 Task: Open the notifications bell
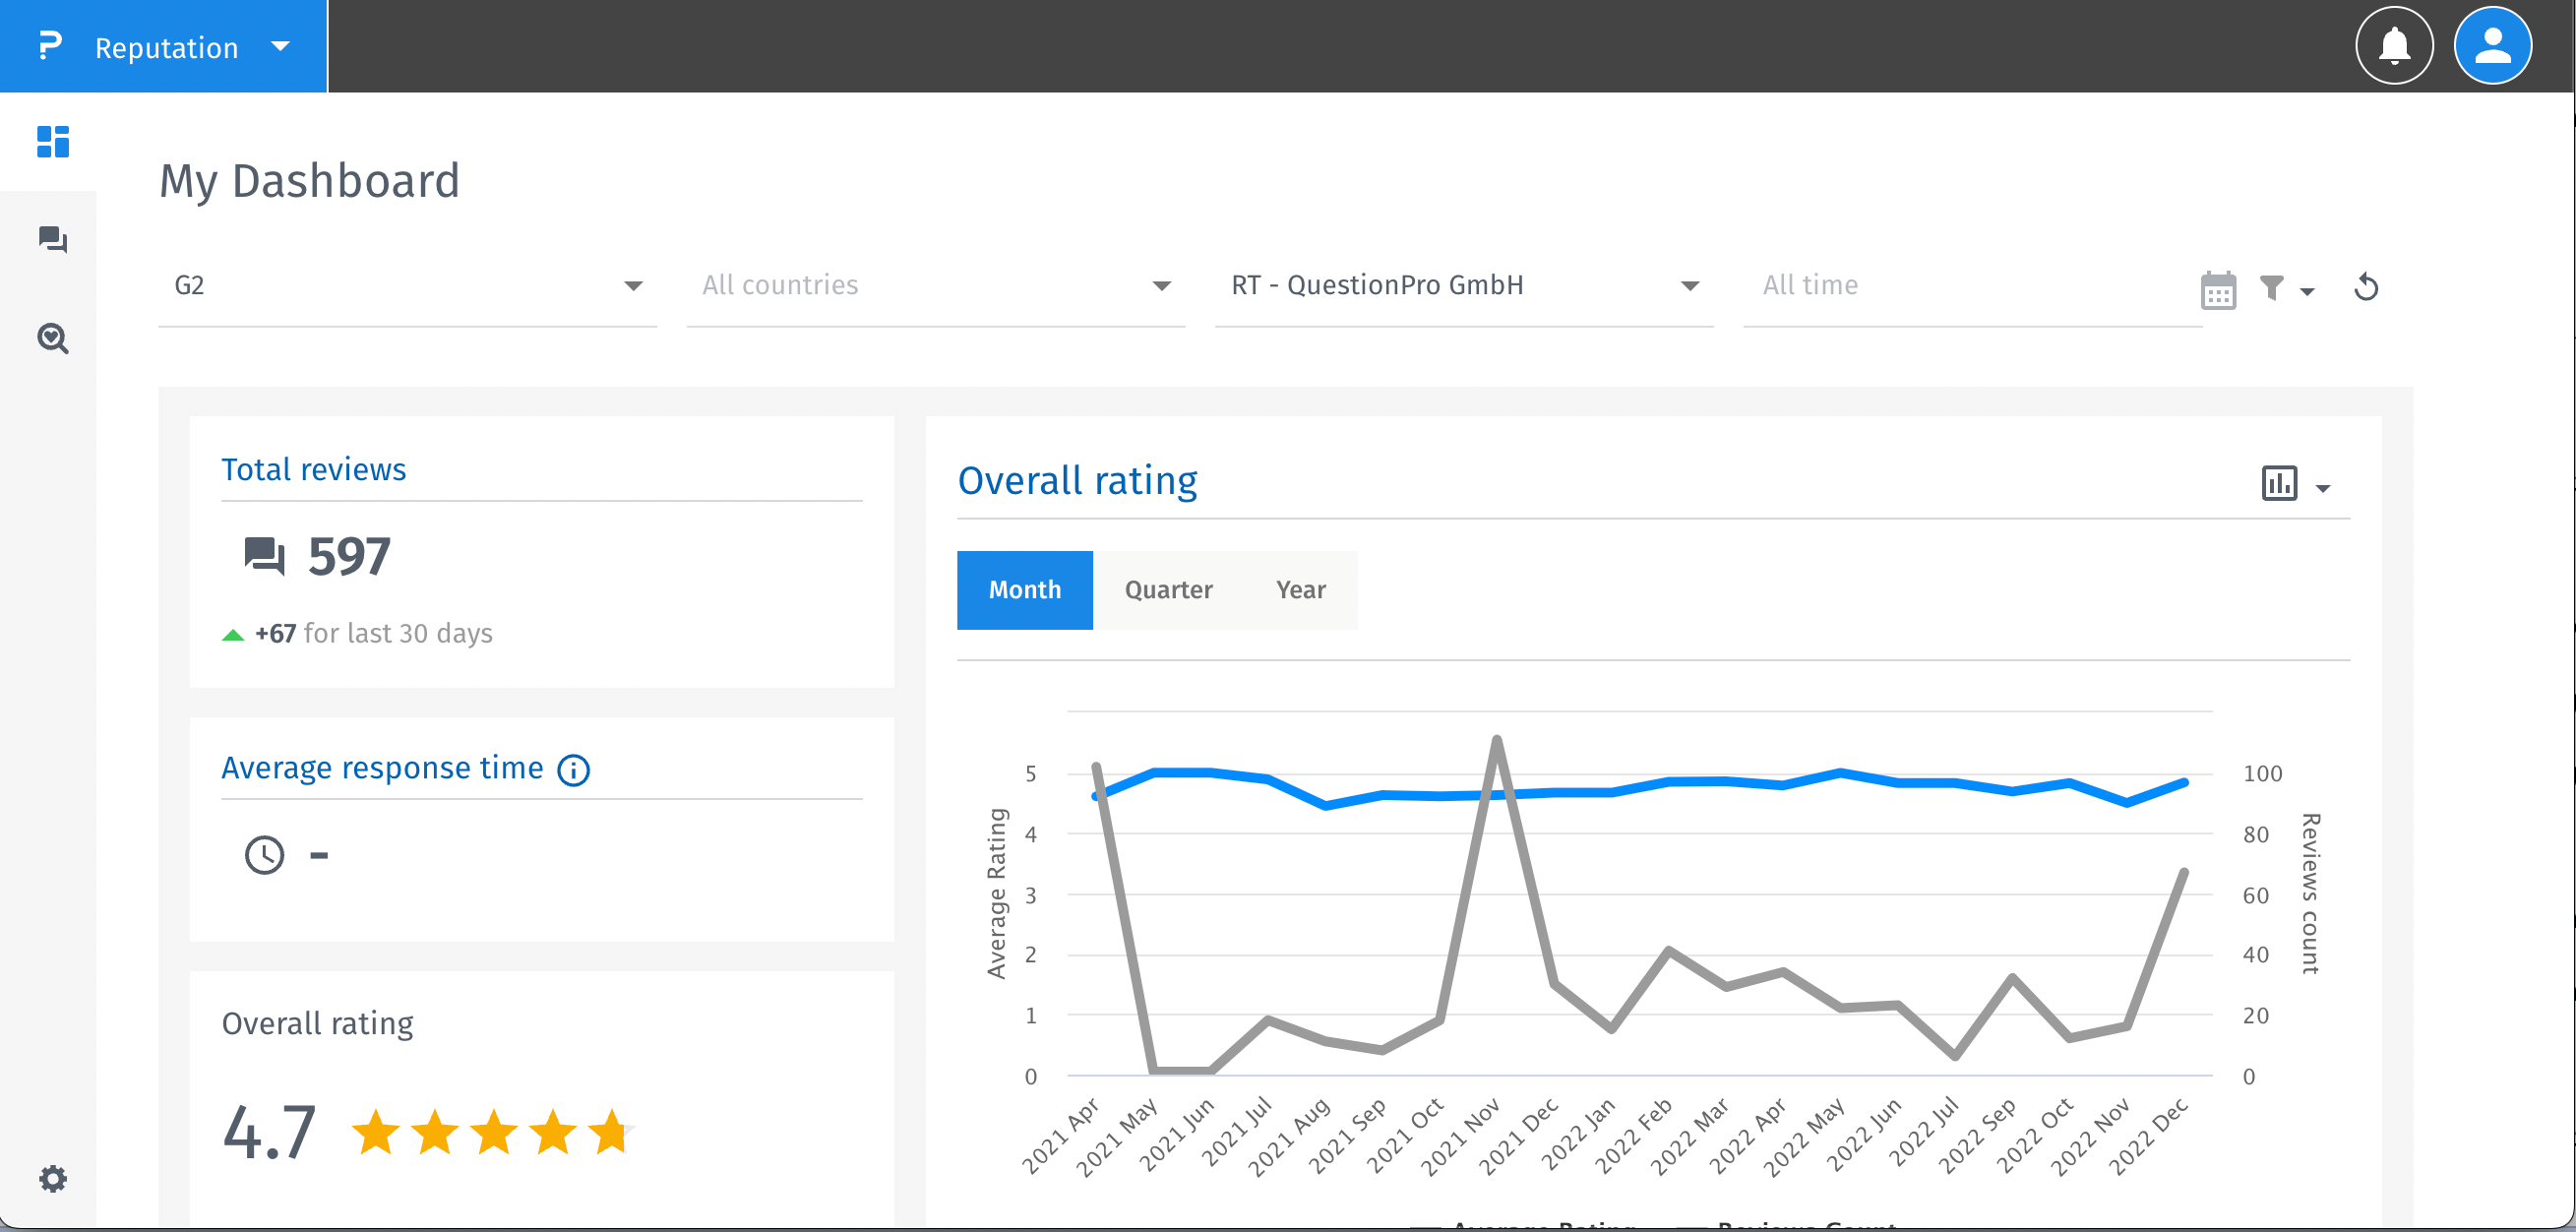click(x=2394, y=46)
